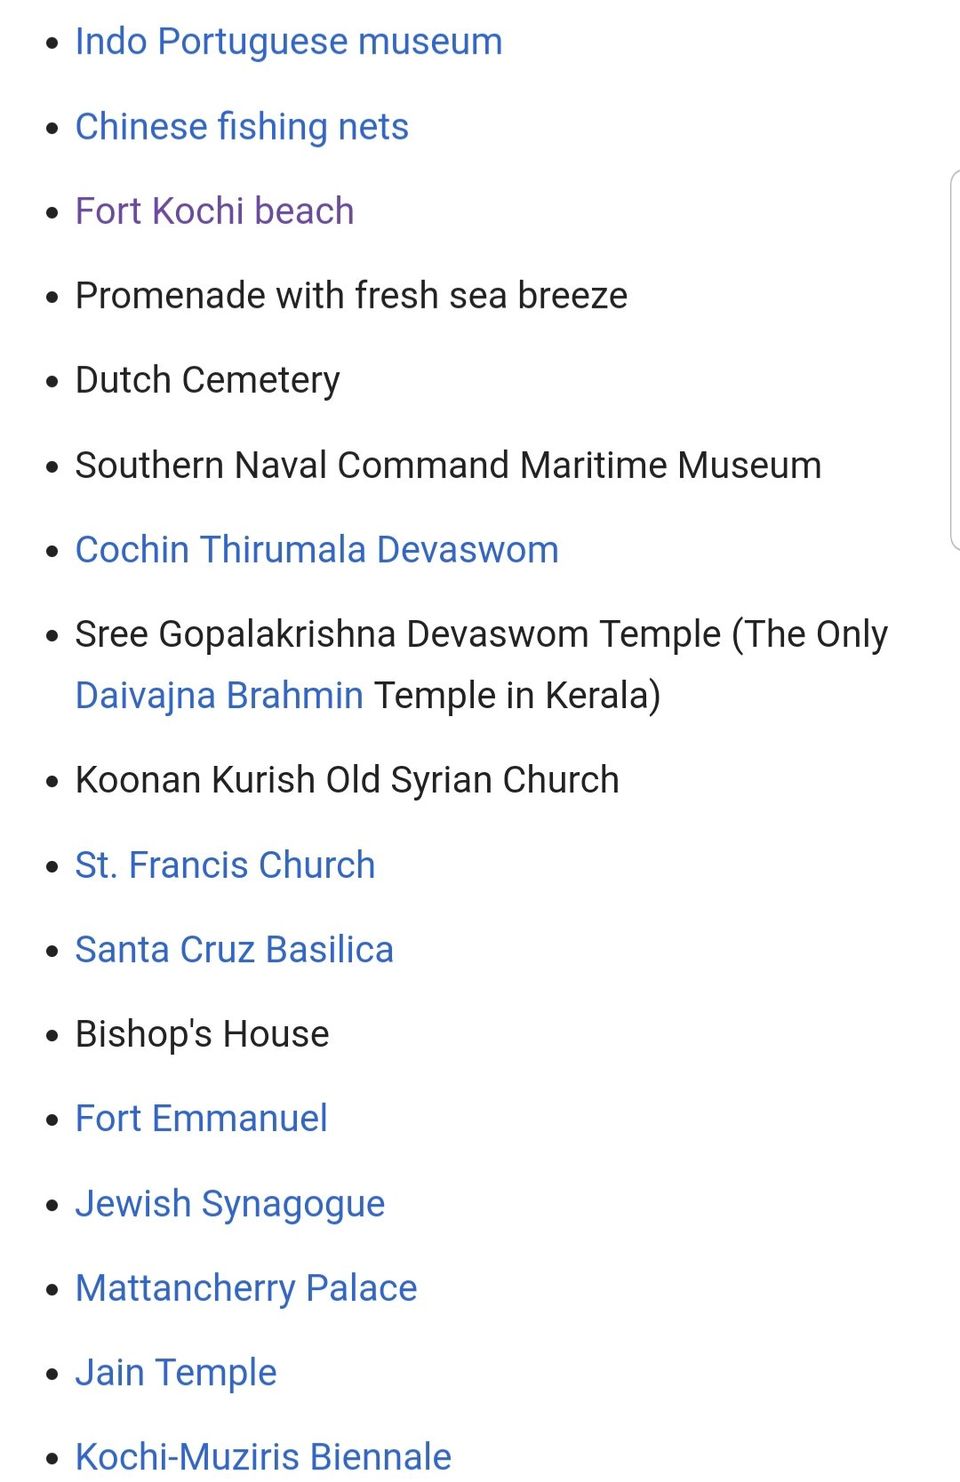The width and height of the screenshot is (960, 1482).
Task: Open the Santa Cruz Basilica link
Action: pyautogui.click(x=235, y=950)
